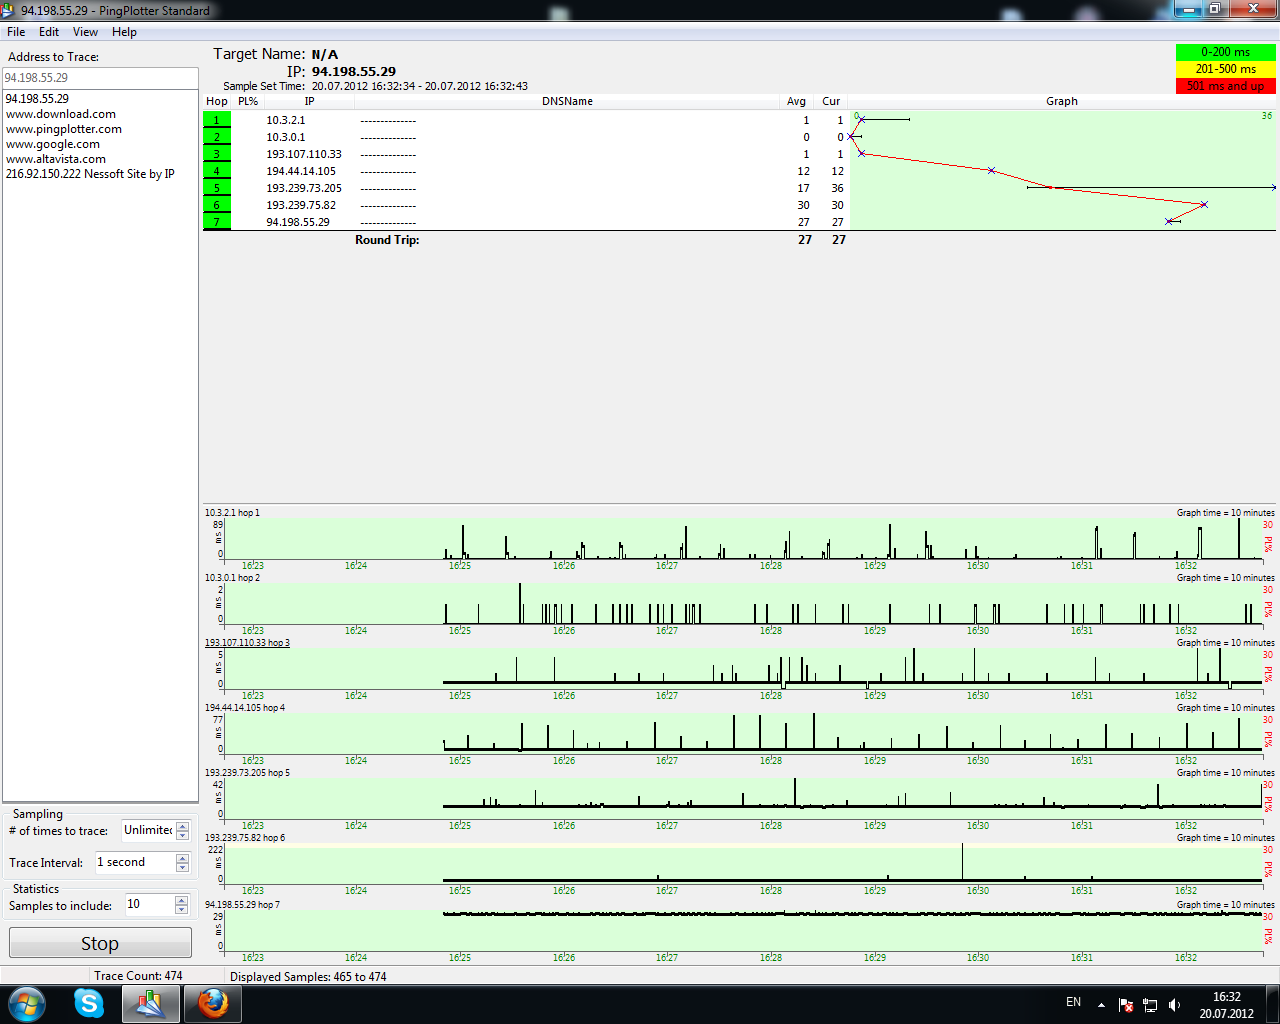Open the 'Samples to include' dropdown
Image resolution: width=1280 pixels, height=1024 pixels.
[x=181, y=904]
